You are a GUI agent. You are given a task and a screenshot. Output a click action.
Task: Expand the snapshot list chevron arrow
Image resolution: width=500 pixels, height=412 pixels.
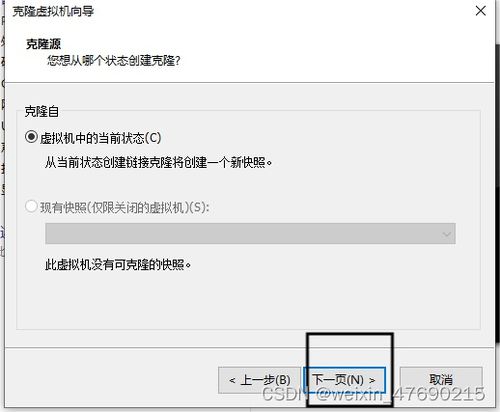coord(446,234)
